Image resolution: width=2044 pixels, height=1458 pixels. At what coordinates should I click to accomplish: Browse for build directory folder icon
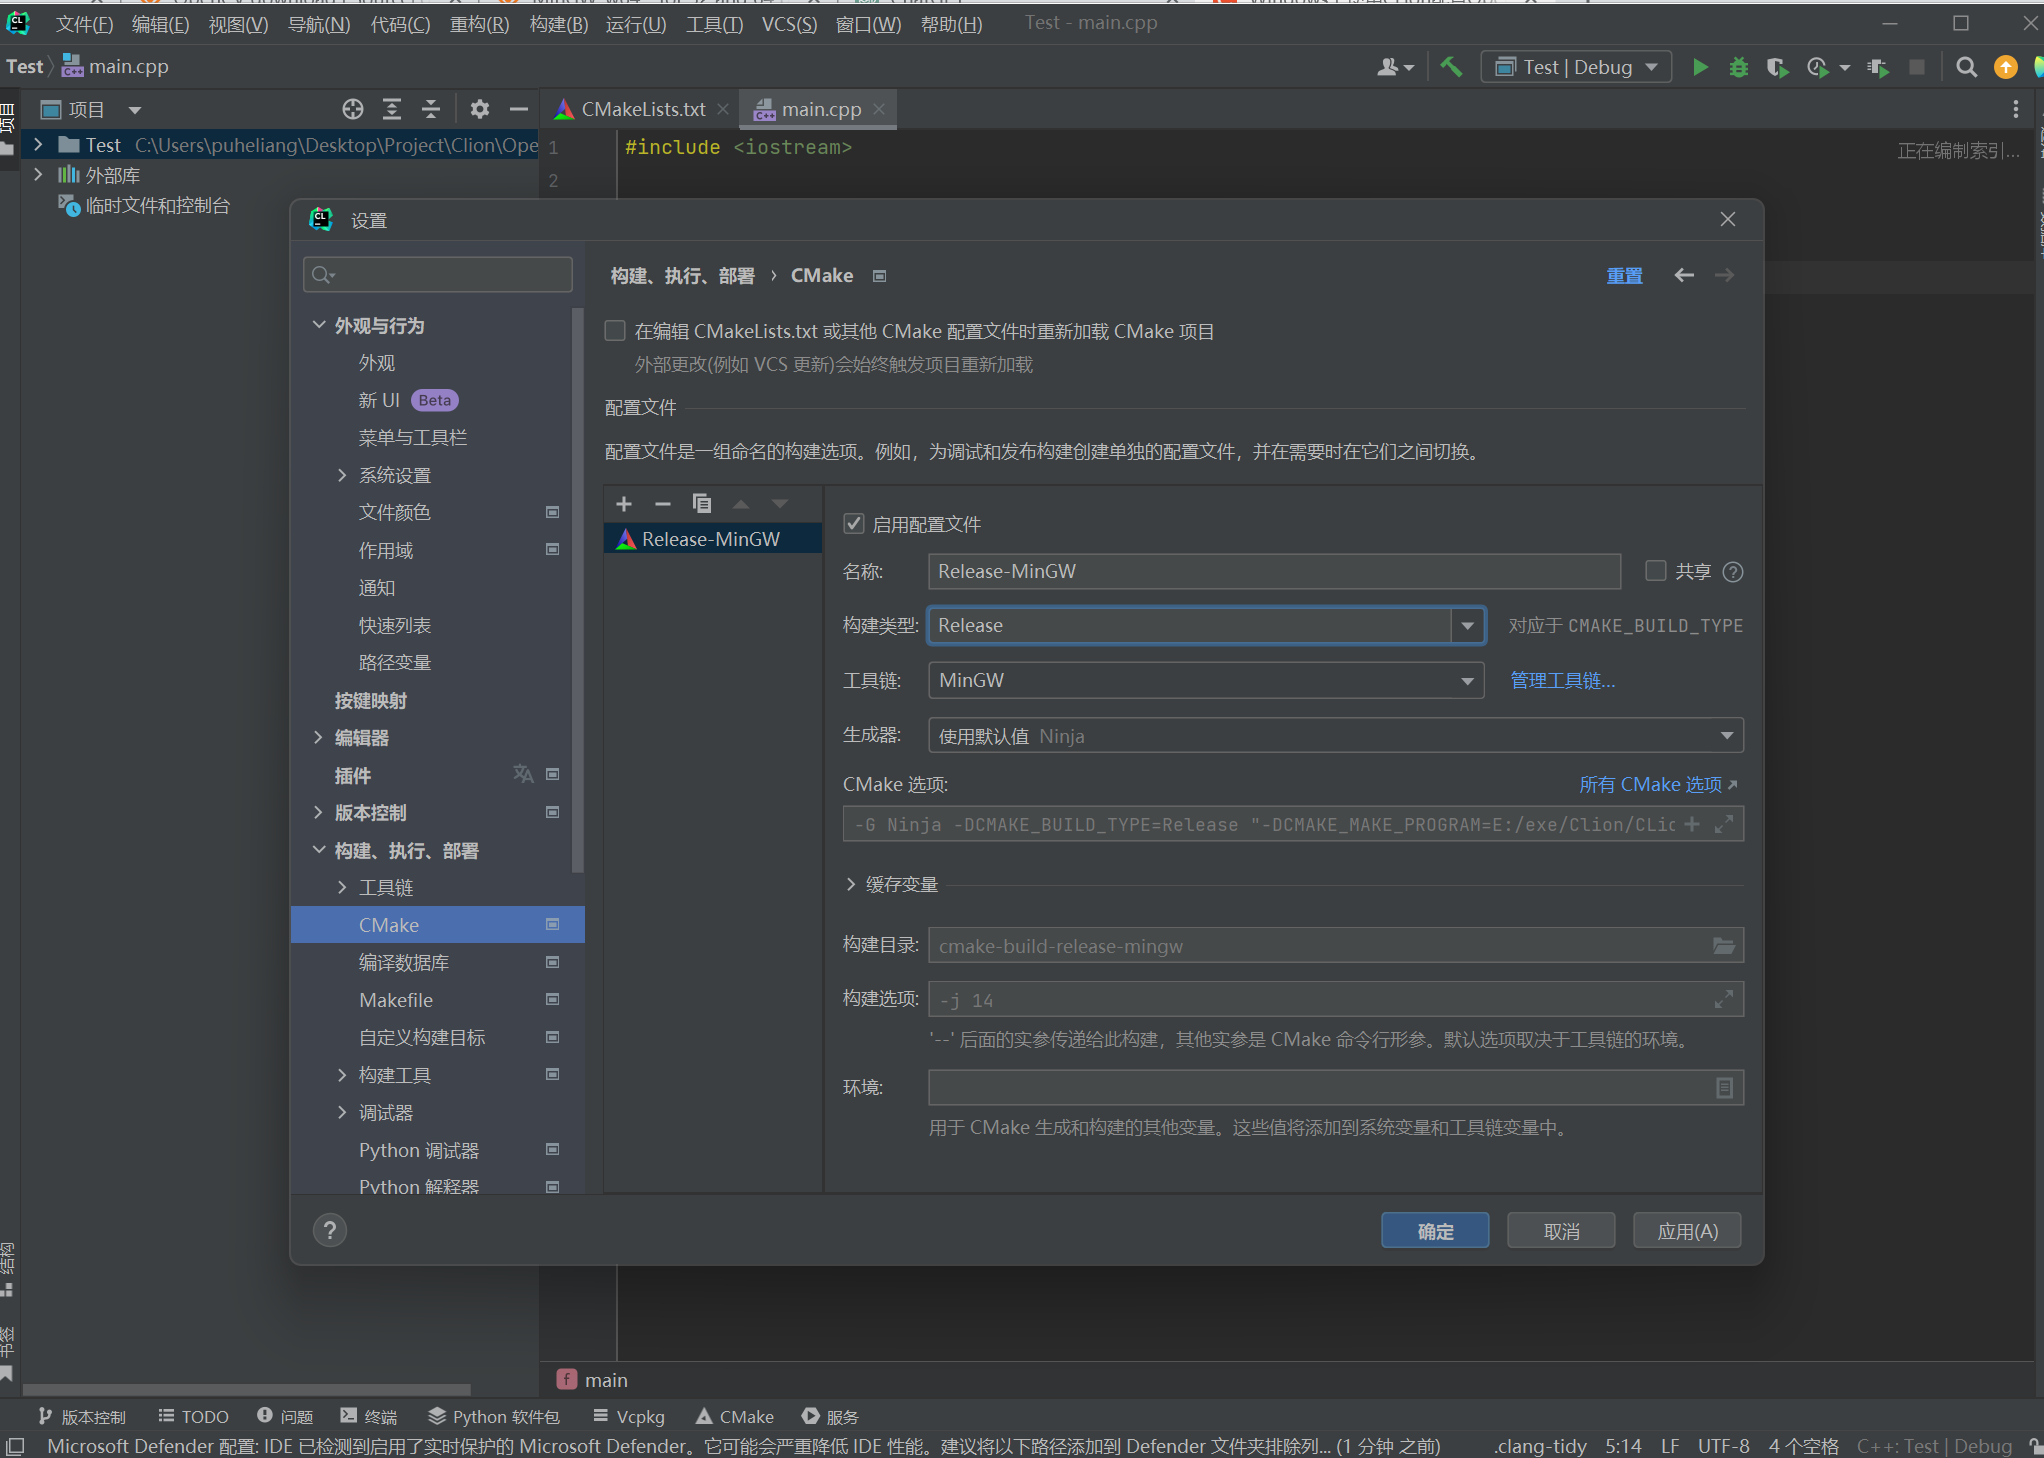[x=1724, y=946]
